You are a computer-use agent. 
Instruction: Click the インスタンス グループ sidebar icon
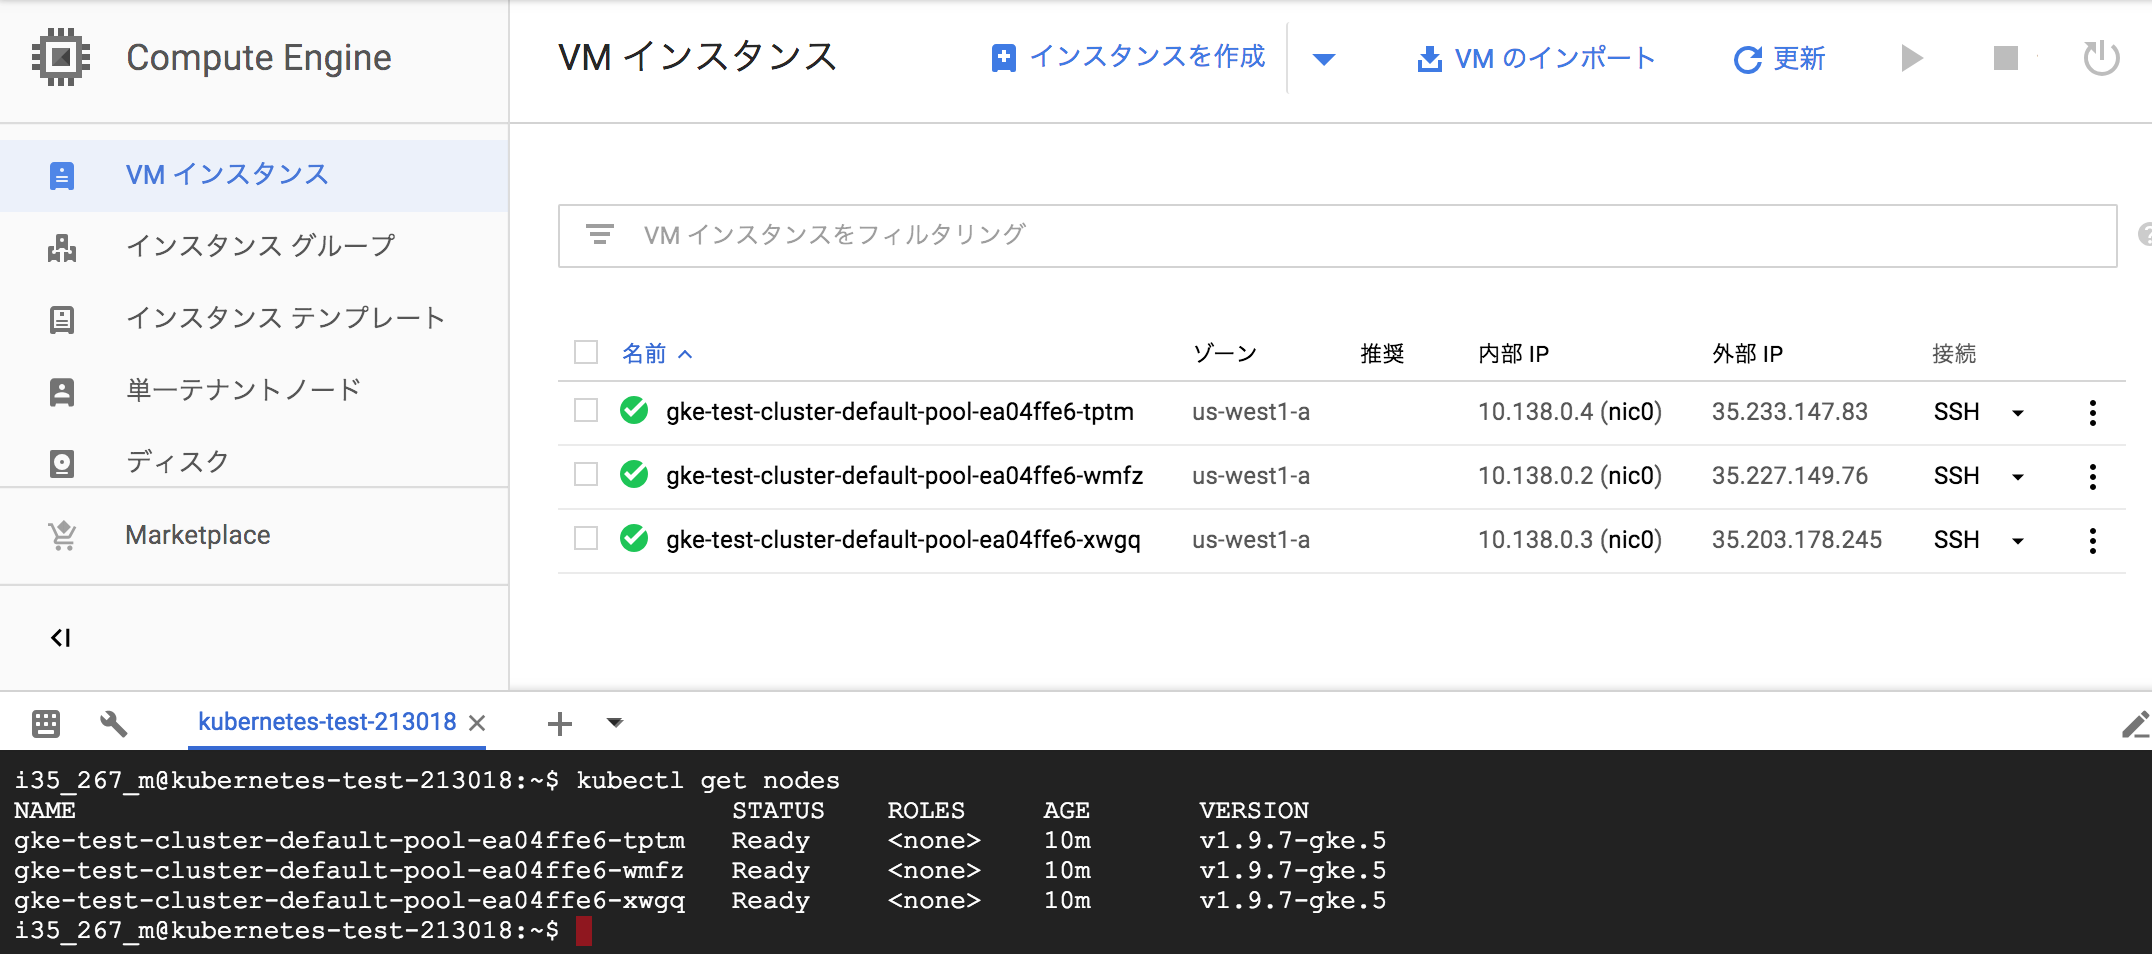click(x=62, y=247)
